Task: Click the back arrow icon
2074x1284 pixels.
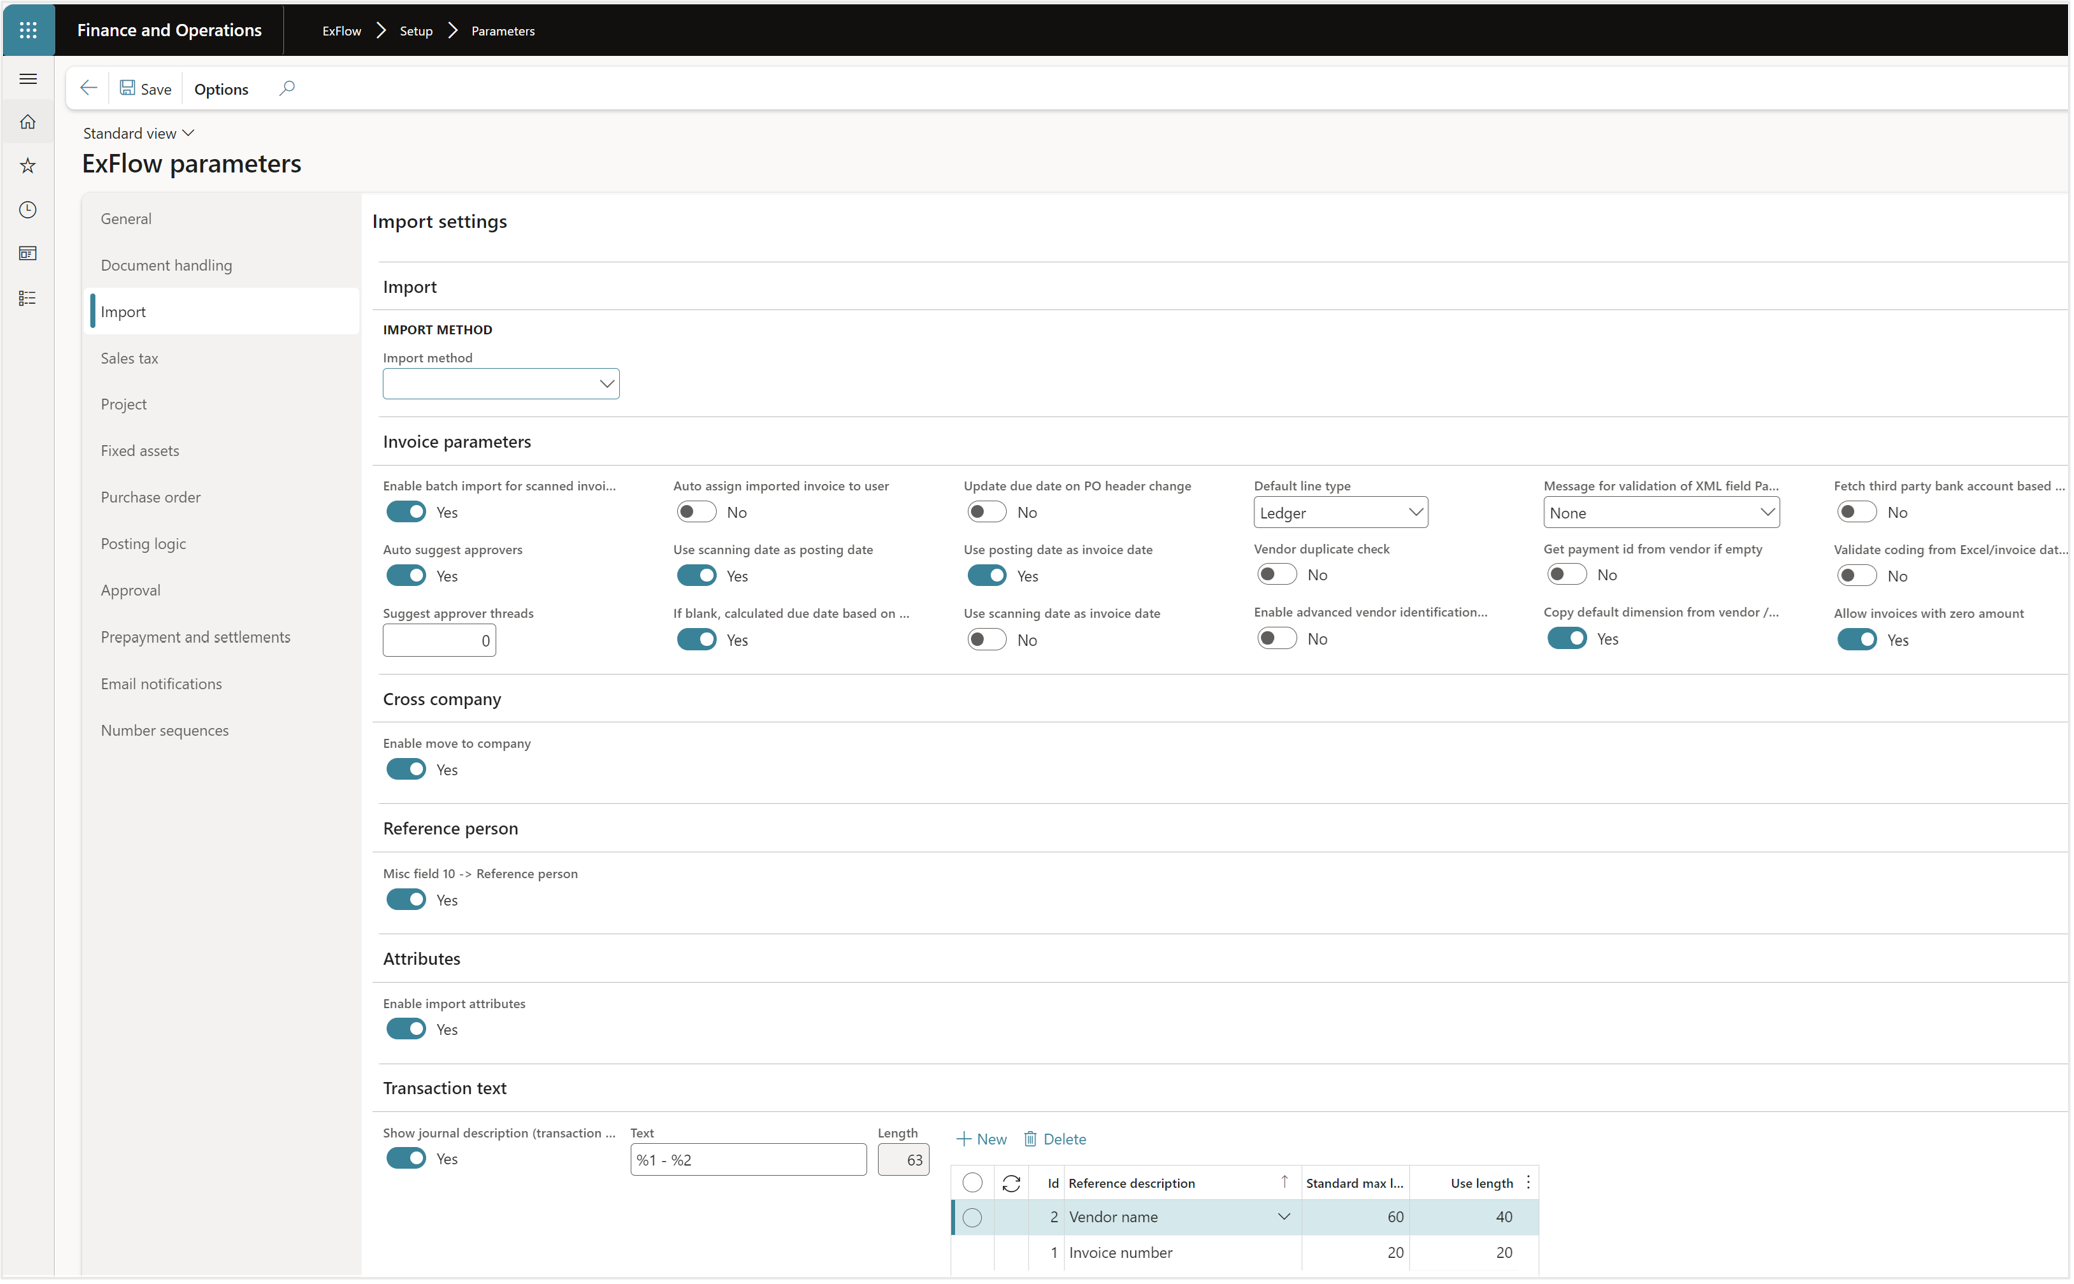Action: [89, 88]
